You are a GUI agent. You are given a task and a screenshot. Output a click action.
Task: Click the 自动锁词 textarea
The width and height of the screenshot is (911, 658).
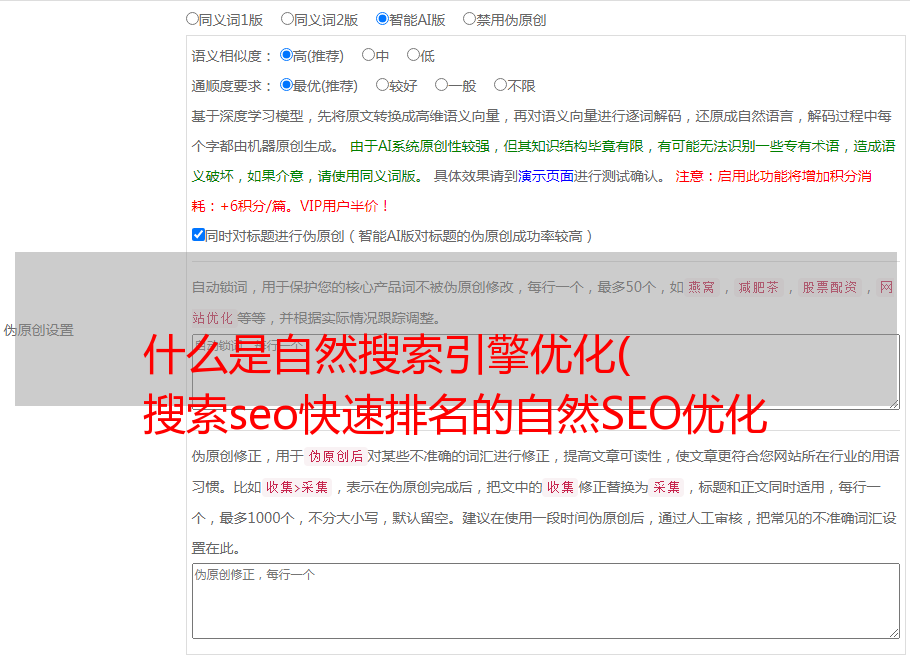pos(546,372)
